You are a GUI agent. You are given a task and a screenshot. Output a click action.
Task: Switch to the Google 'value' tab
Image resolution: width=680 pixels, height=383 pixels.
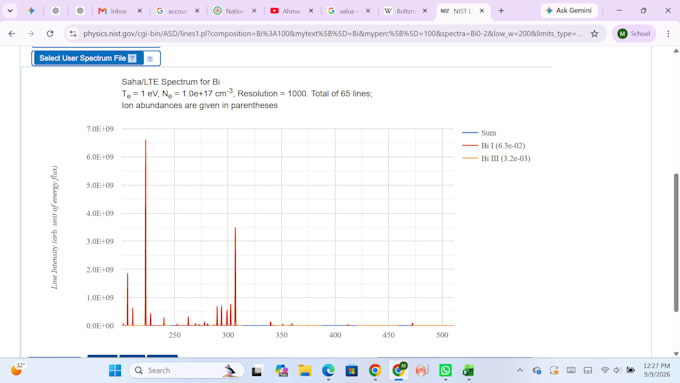click(343, 11)
